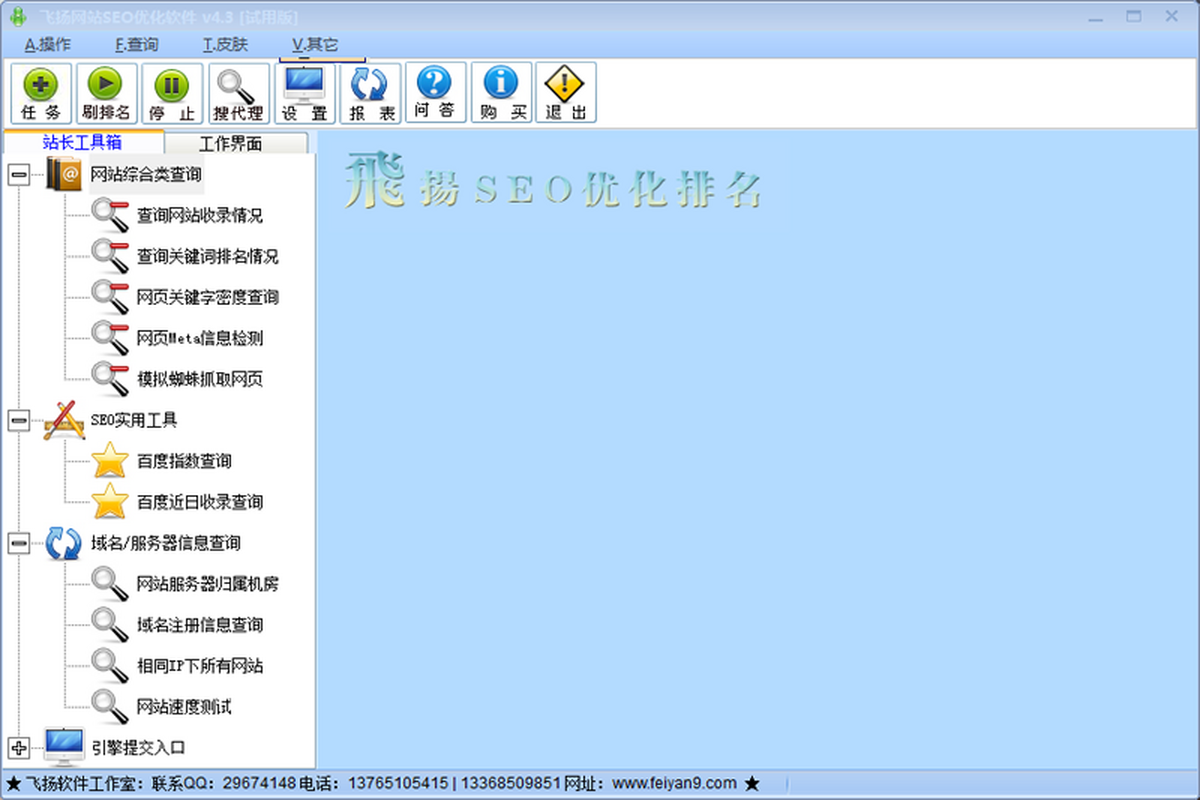Click the green 任务 add-task toolbar icon

41,94
